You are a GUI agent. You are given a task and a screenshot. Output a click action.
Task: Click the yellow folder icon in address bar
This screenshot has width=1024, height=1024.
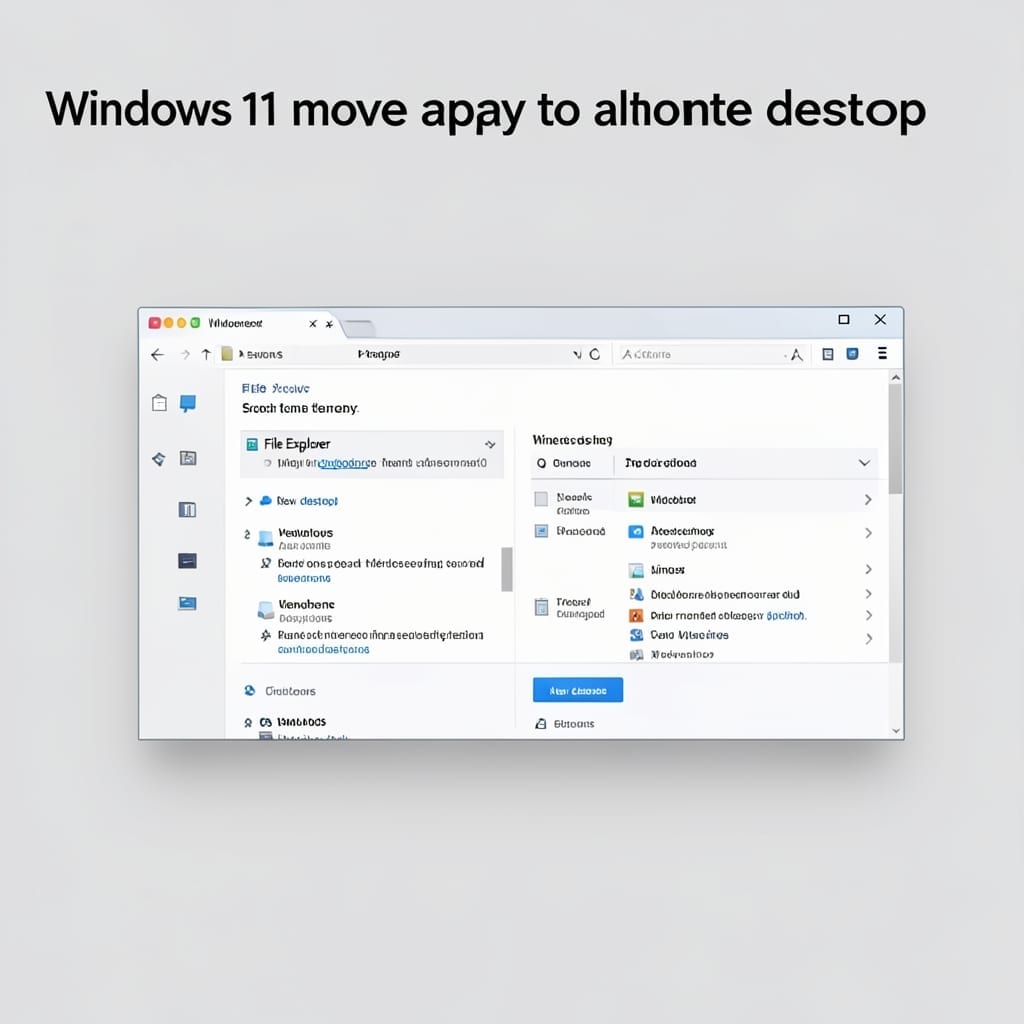[x=227, y=354]
